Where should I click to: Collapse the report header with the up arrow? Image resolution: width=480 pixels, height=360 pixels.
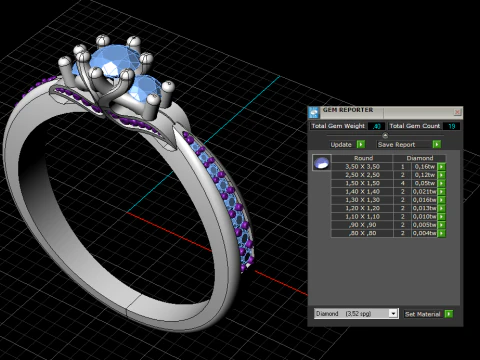tap(385, 135)
